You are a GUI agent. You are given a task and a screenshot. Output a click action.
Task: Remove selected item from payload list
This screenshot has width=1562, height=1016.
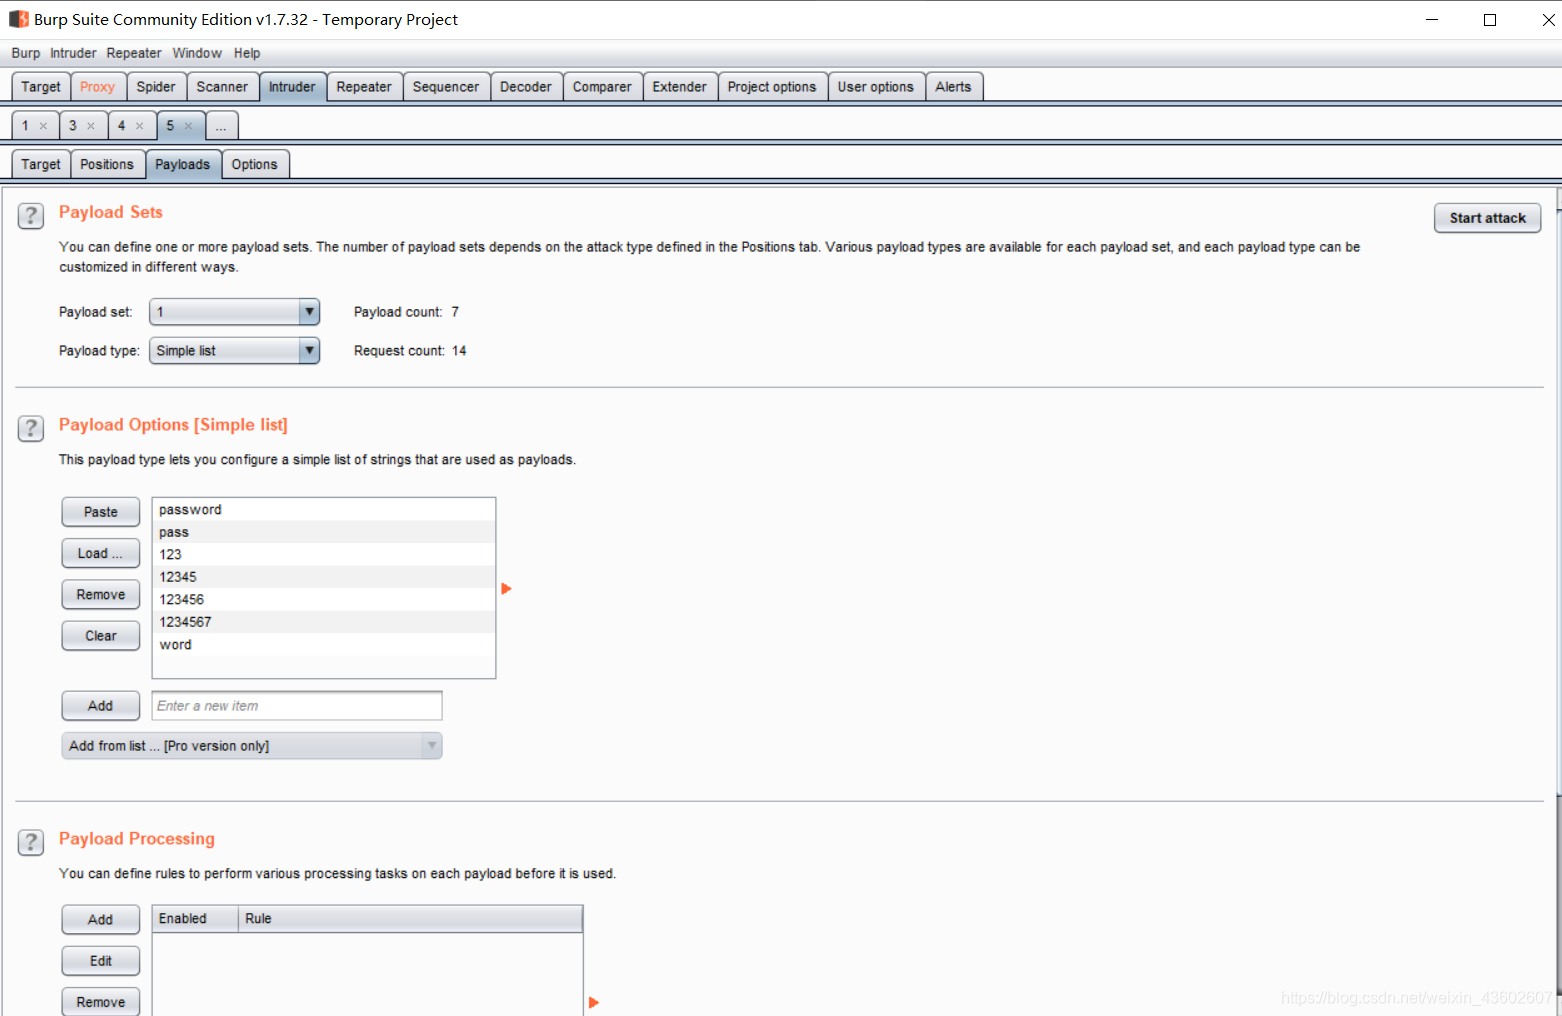pyautogui.click(x=101, y=594)
